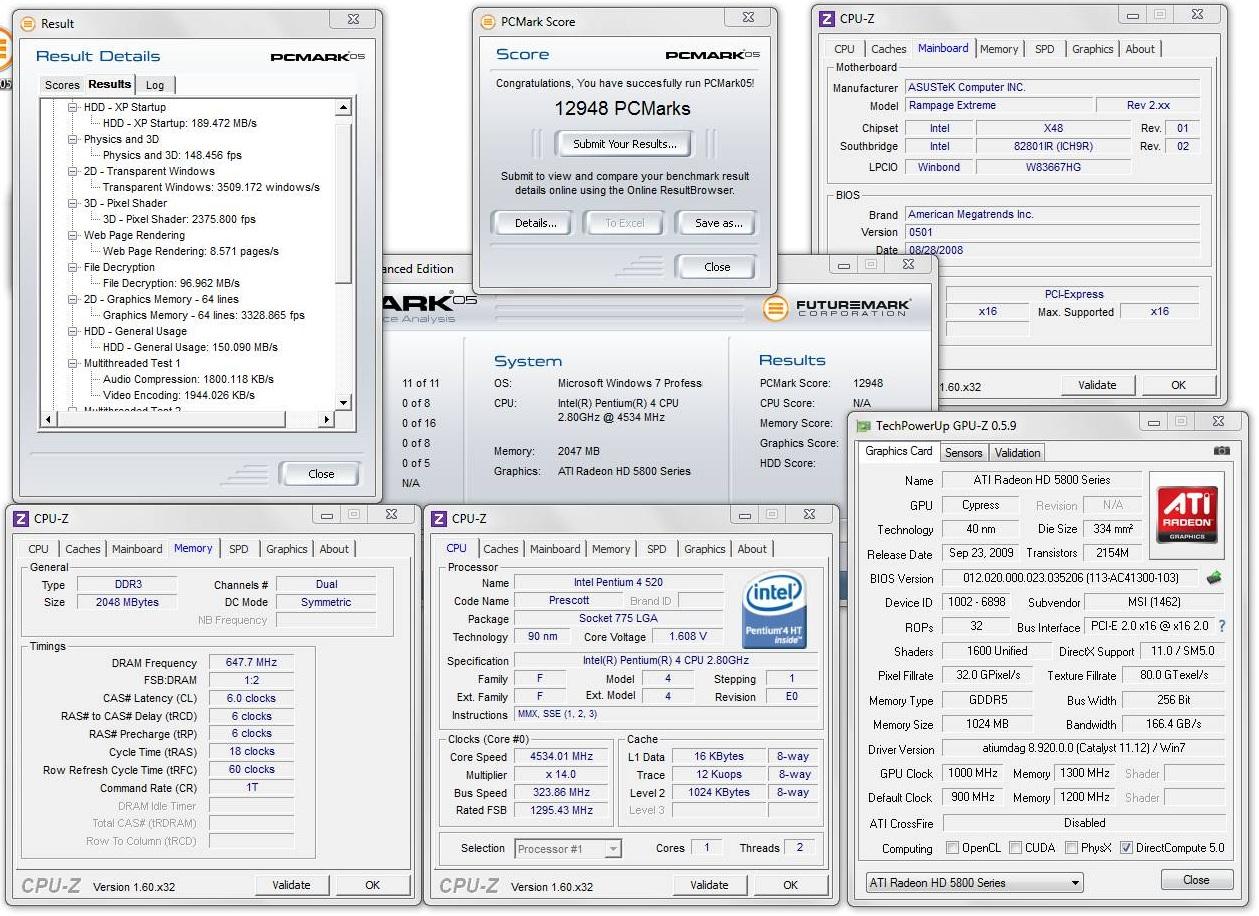Click Validate in CPU-Z Mainboard window

click(1097, 385)
